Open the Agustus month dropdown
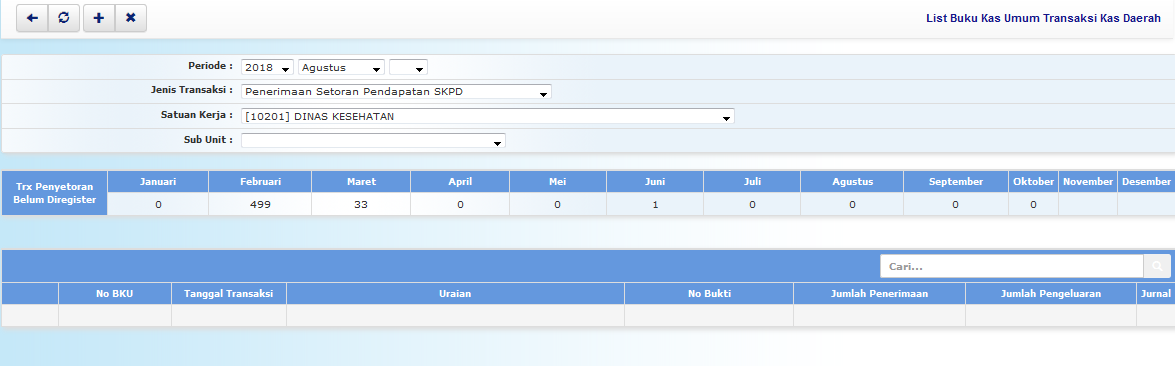Viewport: 1175px width, 366px height. [341, 68]
